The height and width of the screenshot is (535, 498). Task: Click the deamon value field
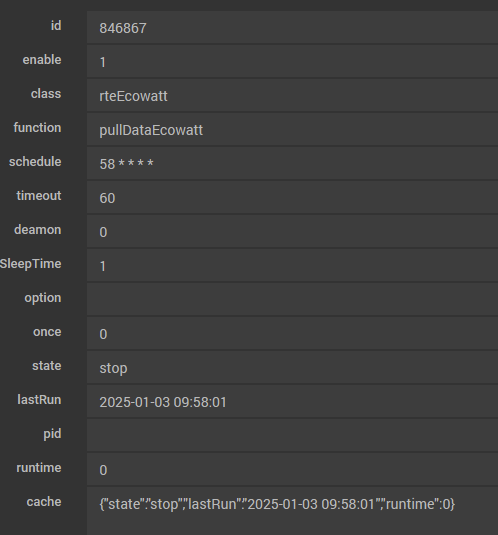tap(292, 232)
